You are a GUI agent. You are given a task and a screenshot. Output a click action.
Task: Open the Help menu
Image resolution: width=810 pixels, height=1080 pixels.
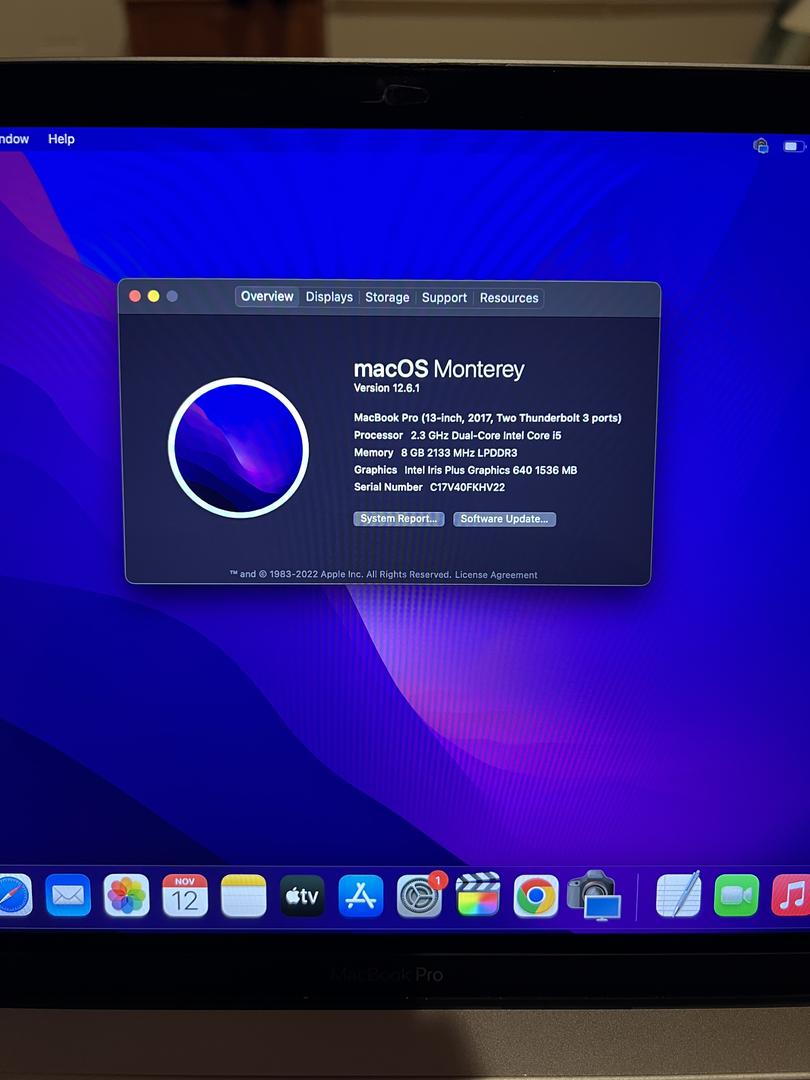pos(61,139)
